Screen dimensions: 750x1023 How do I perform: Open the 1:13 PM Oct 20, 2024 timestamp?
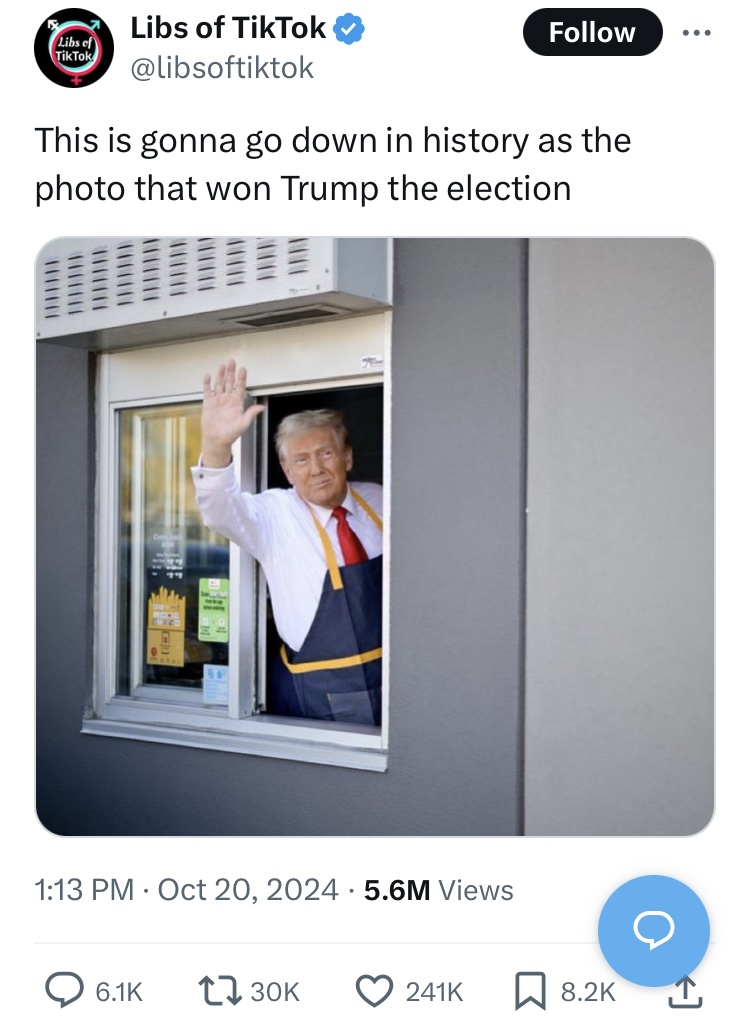(187, 890)
